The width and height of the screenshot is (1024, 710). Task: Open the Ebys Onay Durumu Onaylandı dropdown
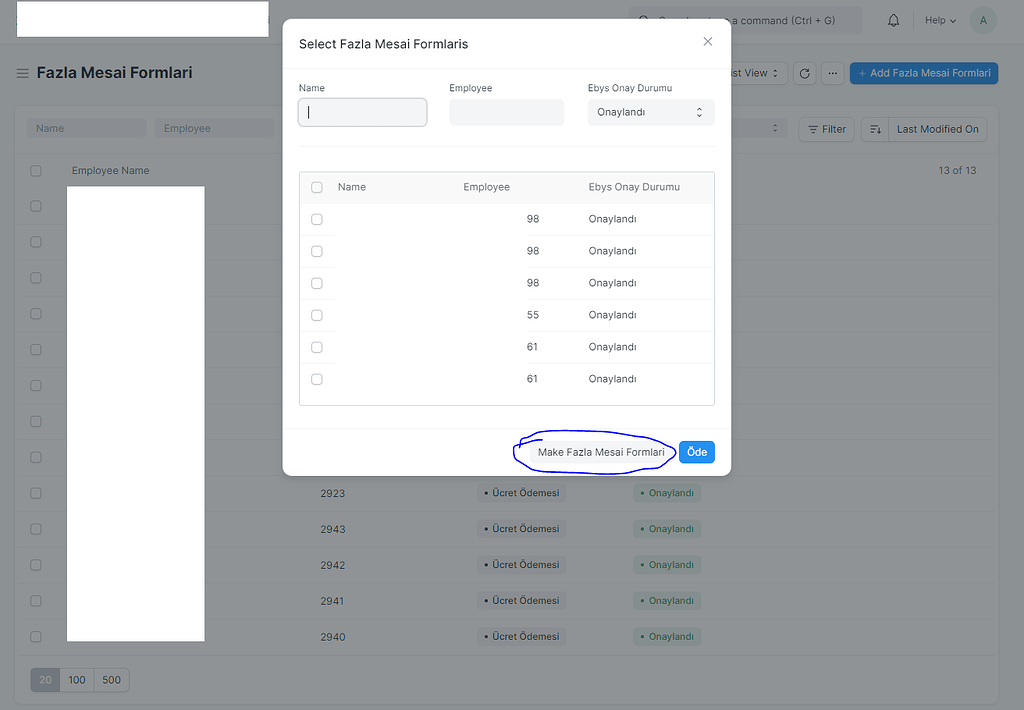pos(650,112)
